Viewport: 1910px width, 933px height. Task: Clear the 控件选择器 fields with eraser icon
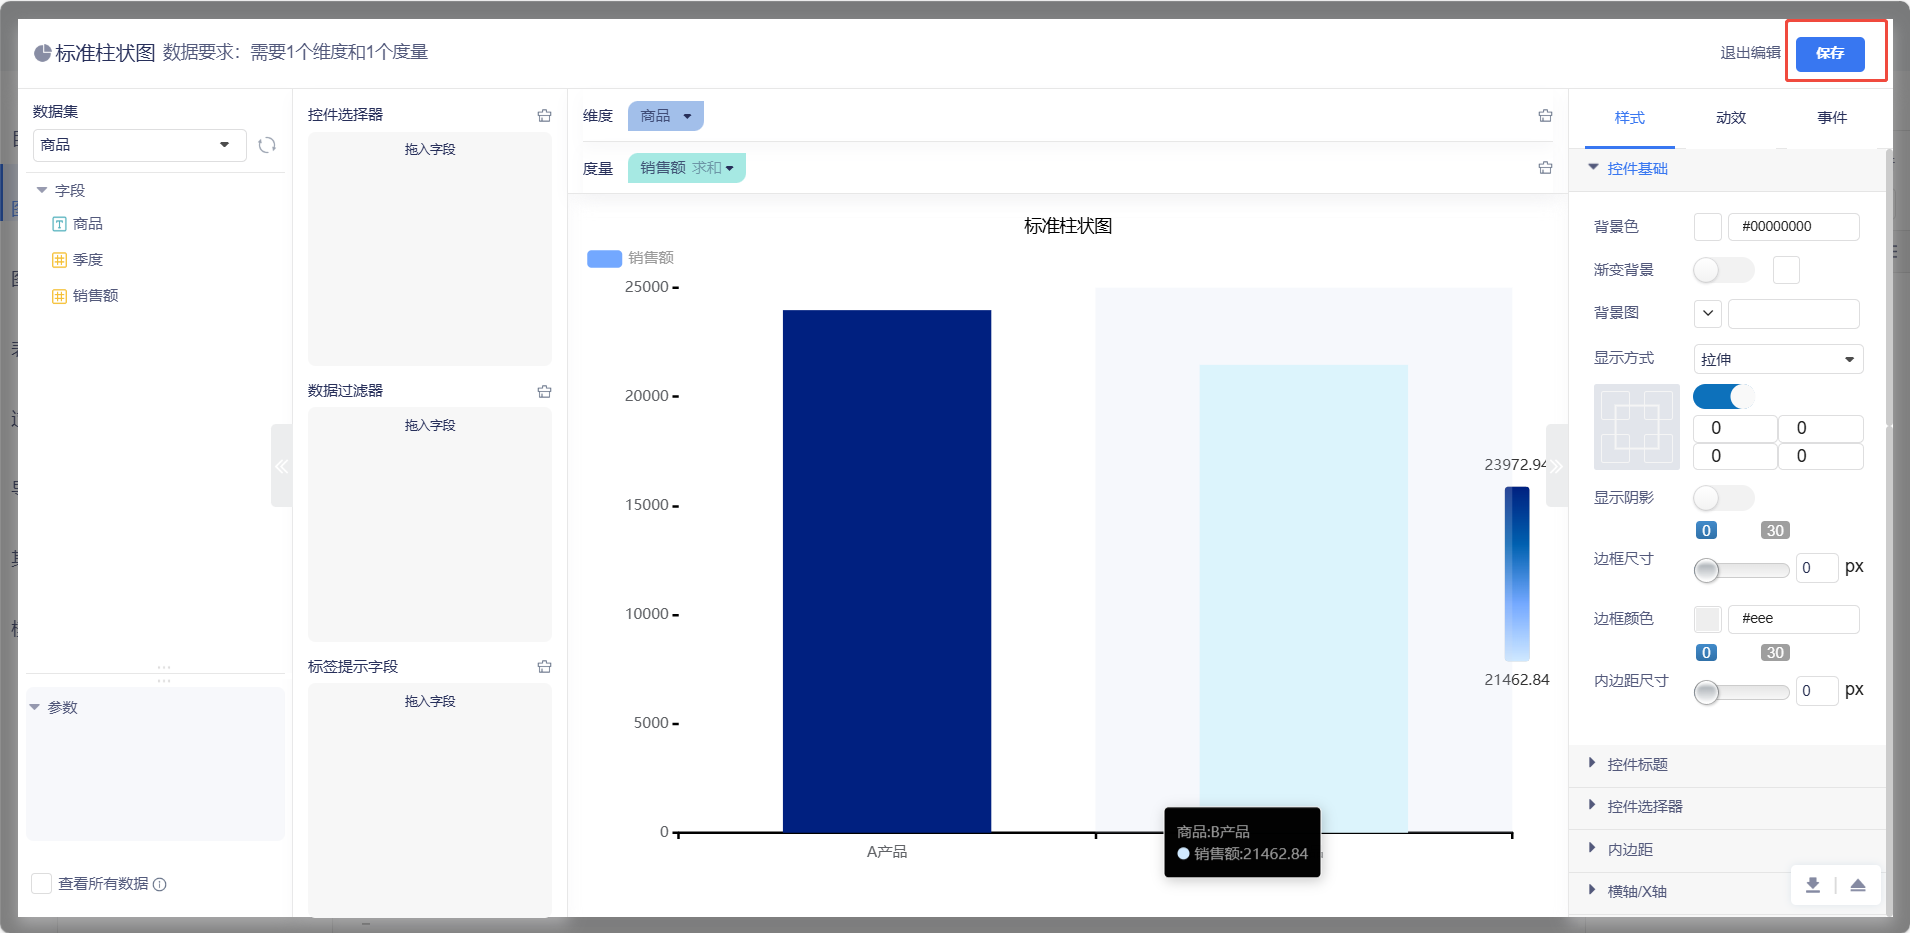pyautogui.click(x=544, y=116)
